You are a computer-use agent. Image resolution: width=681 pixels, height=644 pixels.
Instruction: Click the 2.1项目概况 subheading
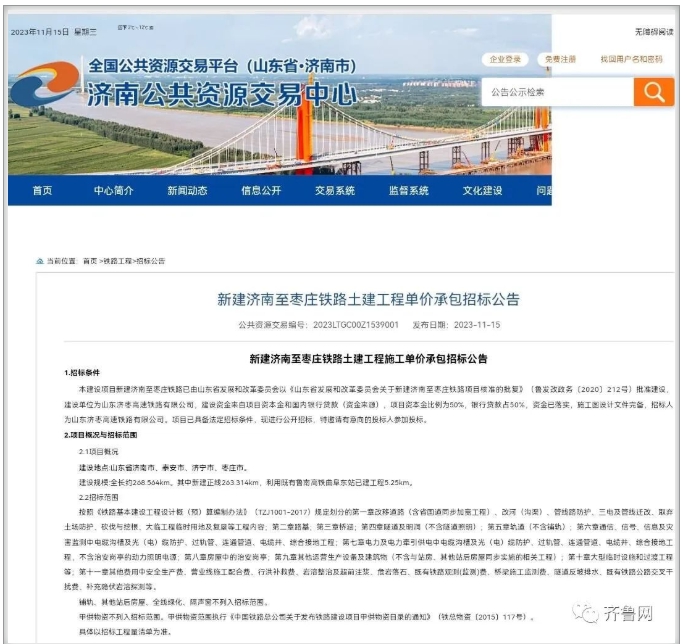(98, 452)
